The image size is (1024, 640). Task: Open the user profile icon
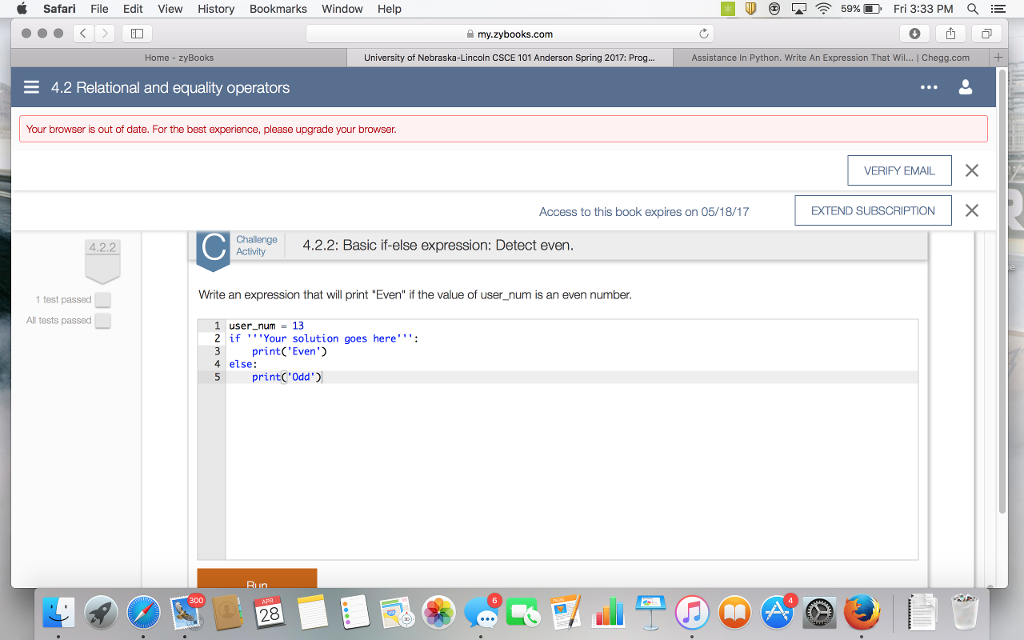[x=965, y=88]
